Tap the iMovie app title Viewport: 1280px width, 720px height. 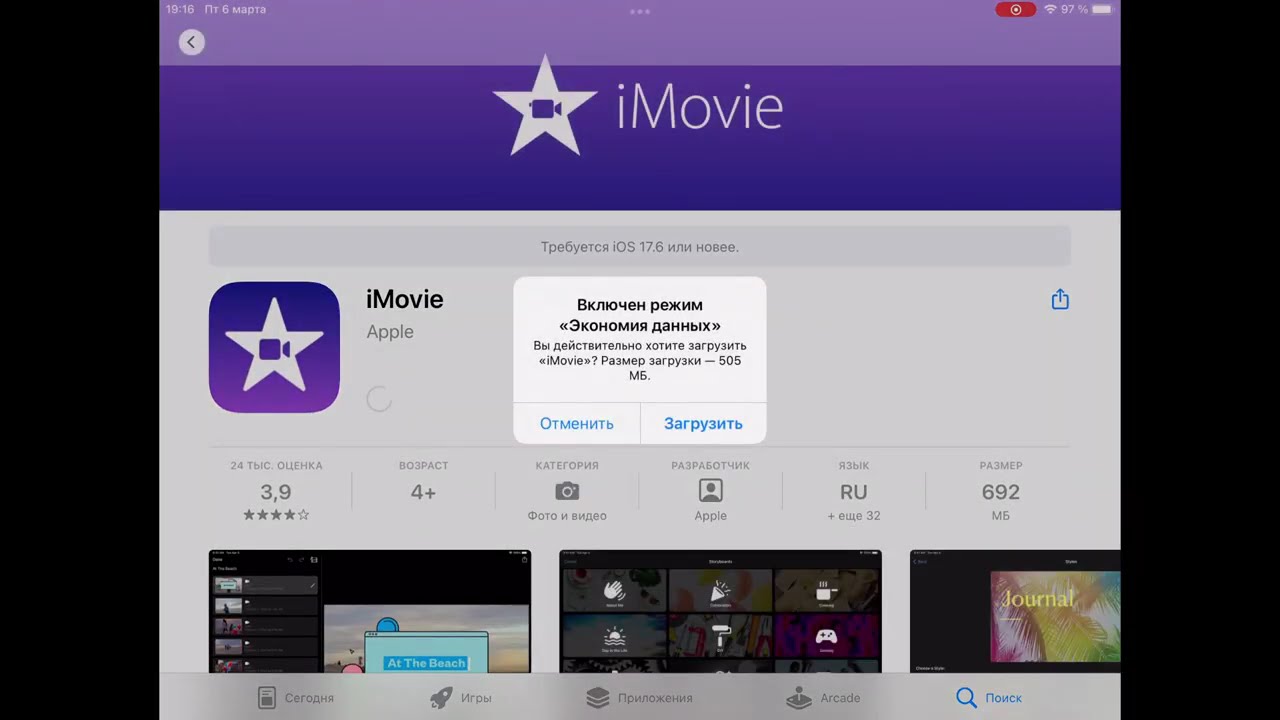tap(405, 299)
